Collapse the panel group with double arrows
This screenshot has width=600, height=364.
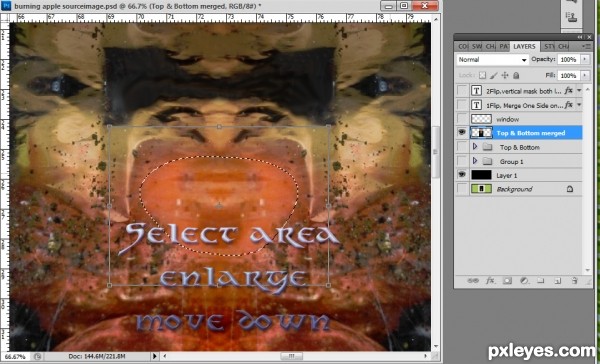580,37
